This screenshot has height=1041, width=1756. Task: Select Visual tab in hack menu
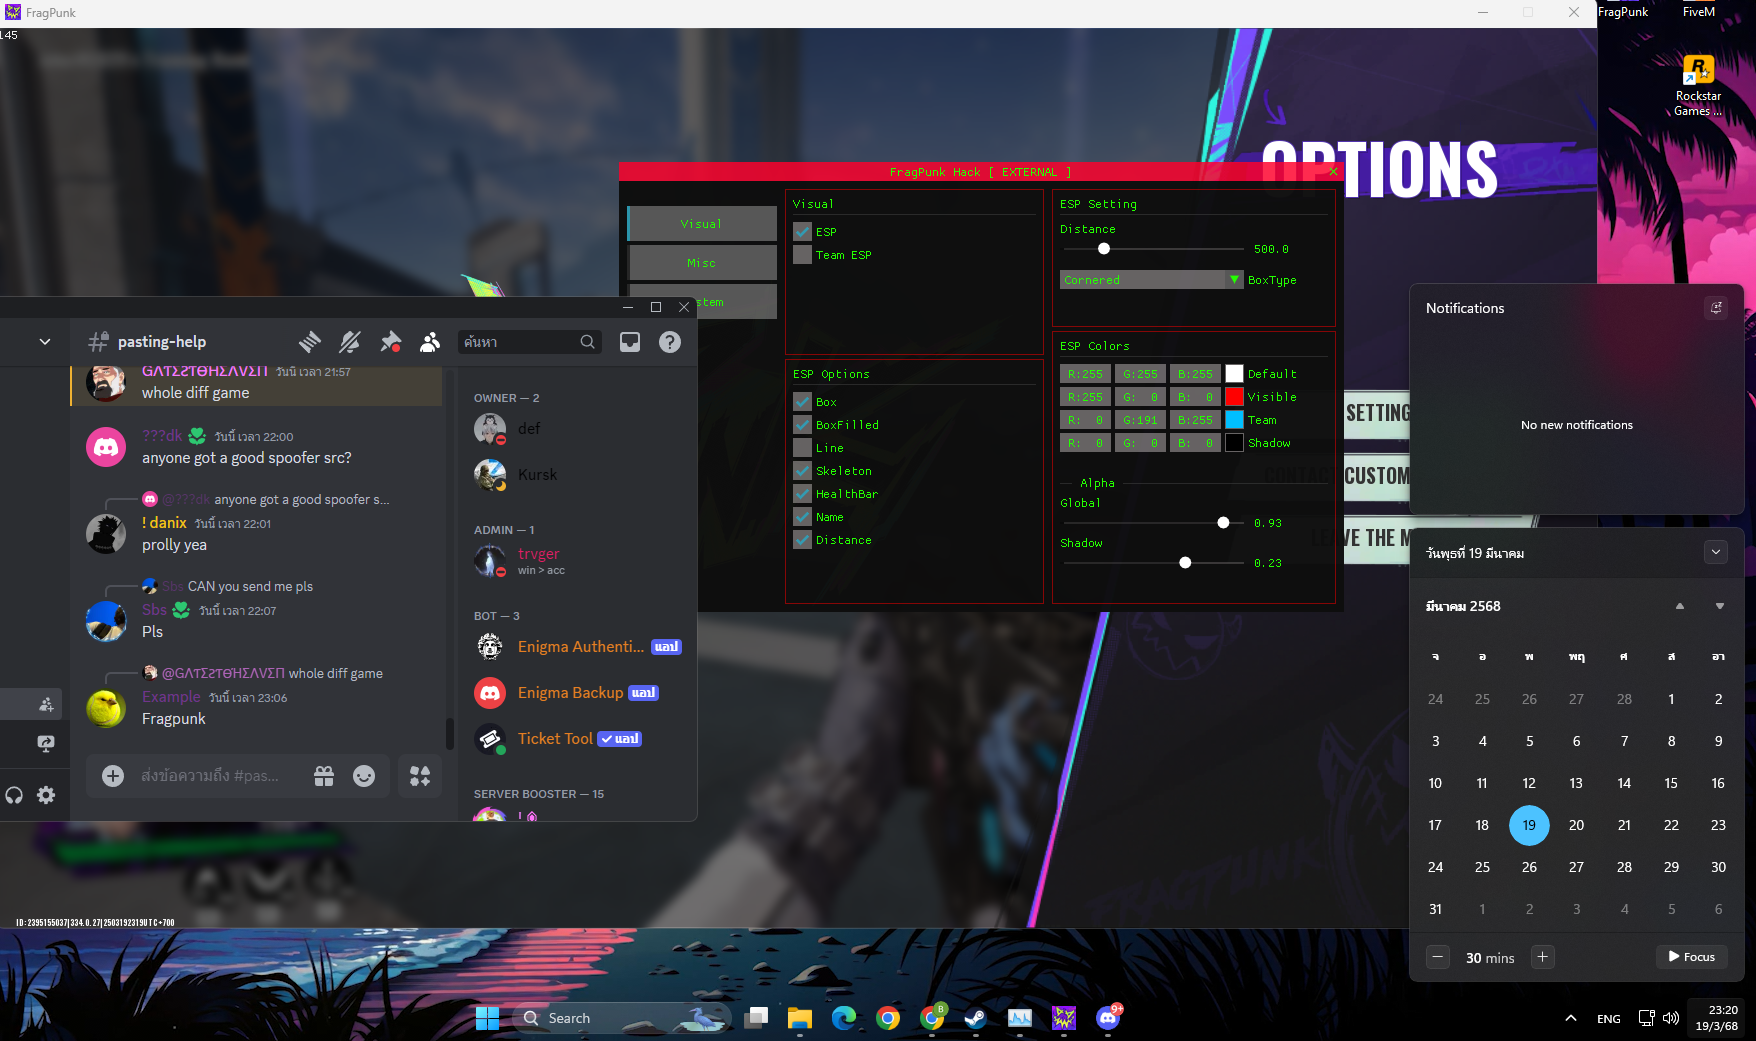coord(702,224)
